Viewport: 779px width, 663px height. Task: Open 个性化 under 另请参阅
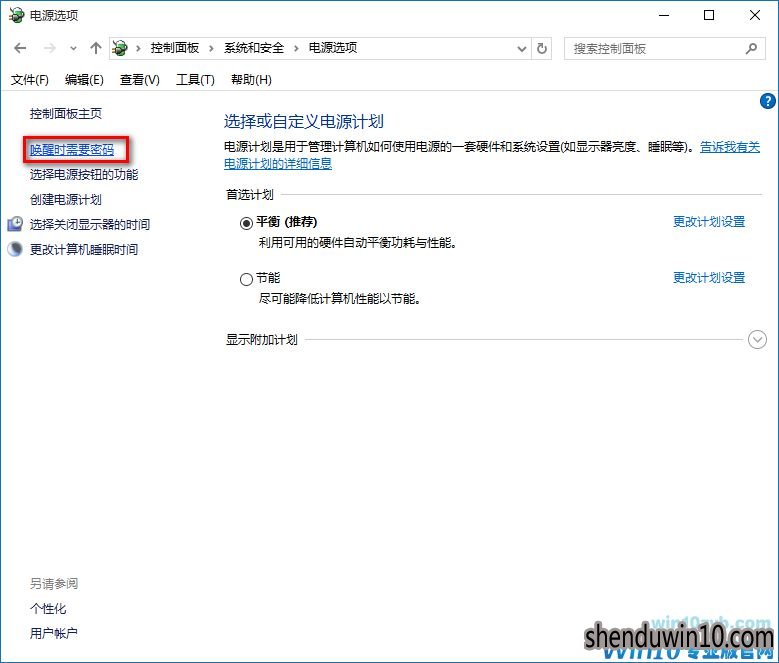(x=48, y=608)
